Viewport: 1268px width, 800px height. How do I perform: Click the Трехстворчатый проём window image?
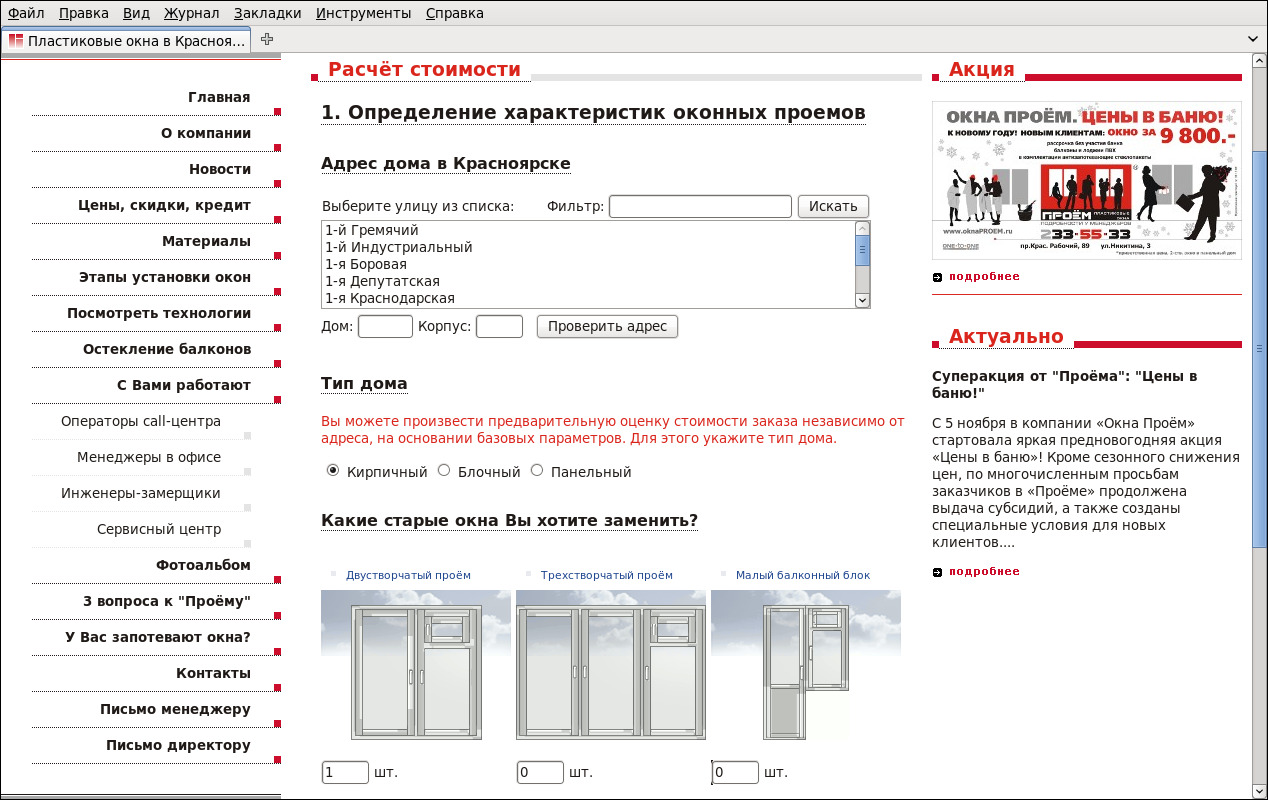click(610, 666)
